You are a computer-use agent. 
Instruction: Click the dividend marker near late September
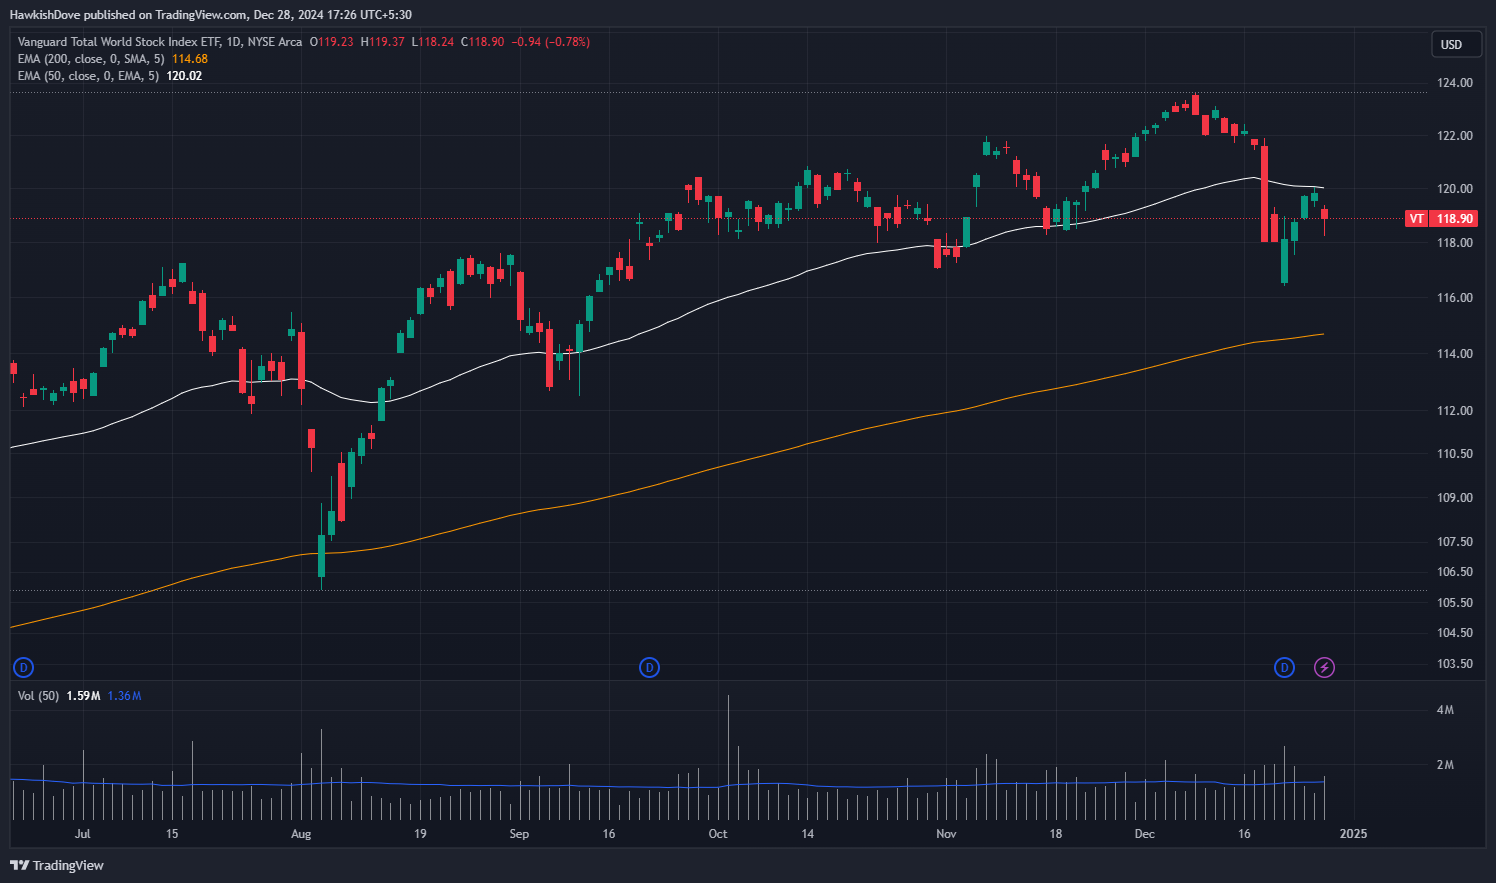coord(649,667)
